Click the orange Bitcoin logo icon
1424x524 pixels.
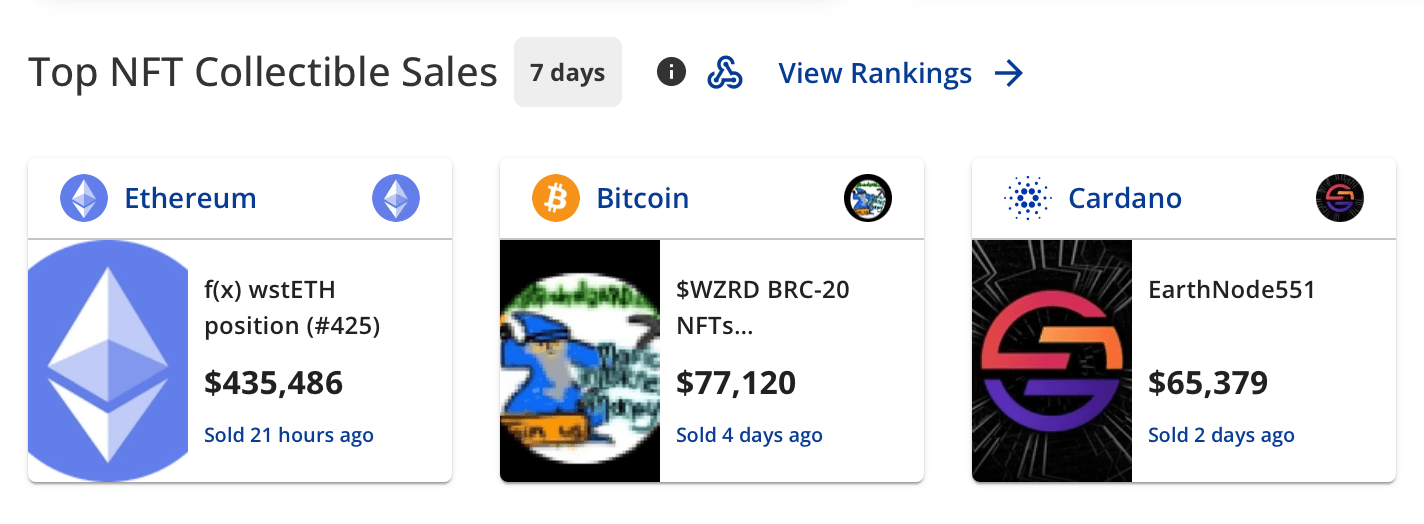(x=556, y=198)
